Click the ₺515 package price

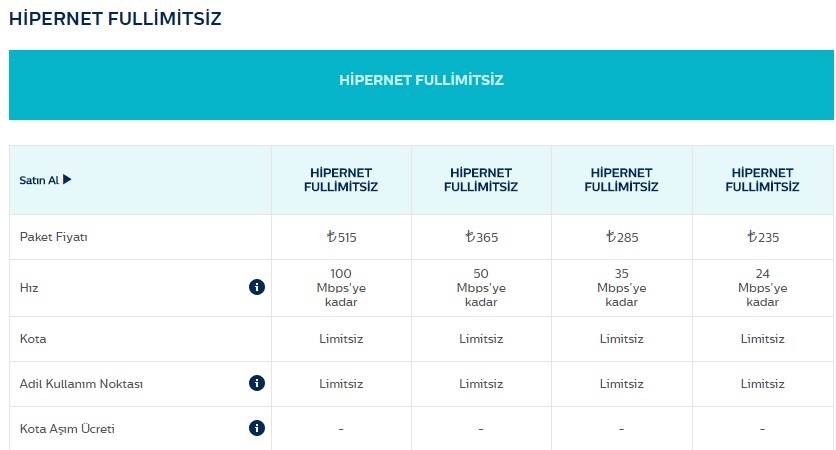click(341, 238)
